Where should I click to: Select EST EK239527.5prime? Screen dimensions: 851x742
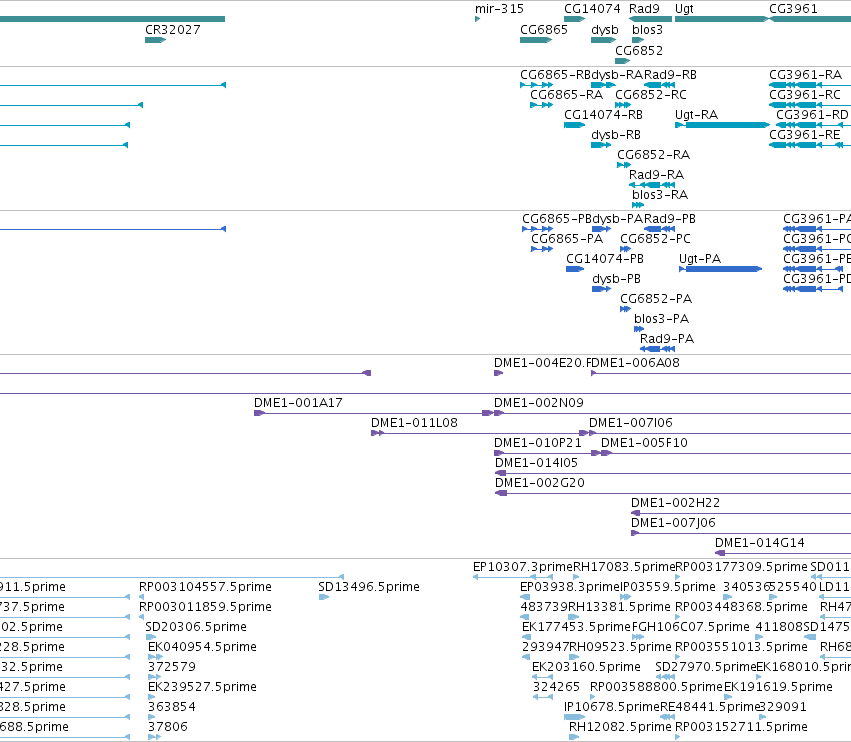(x=151, y=697)
